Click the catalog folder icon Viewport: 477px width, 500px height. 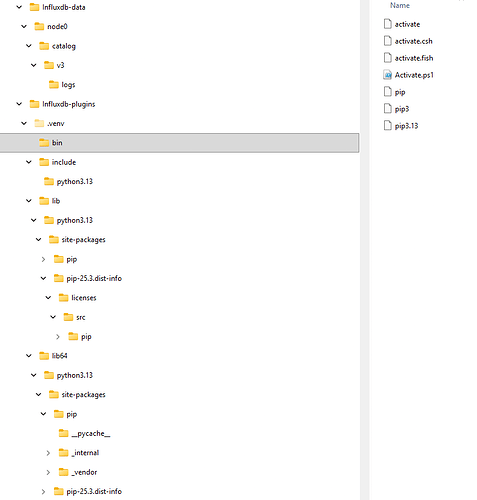coord(44,46)
